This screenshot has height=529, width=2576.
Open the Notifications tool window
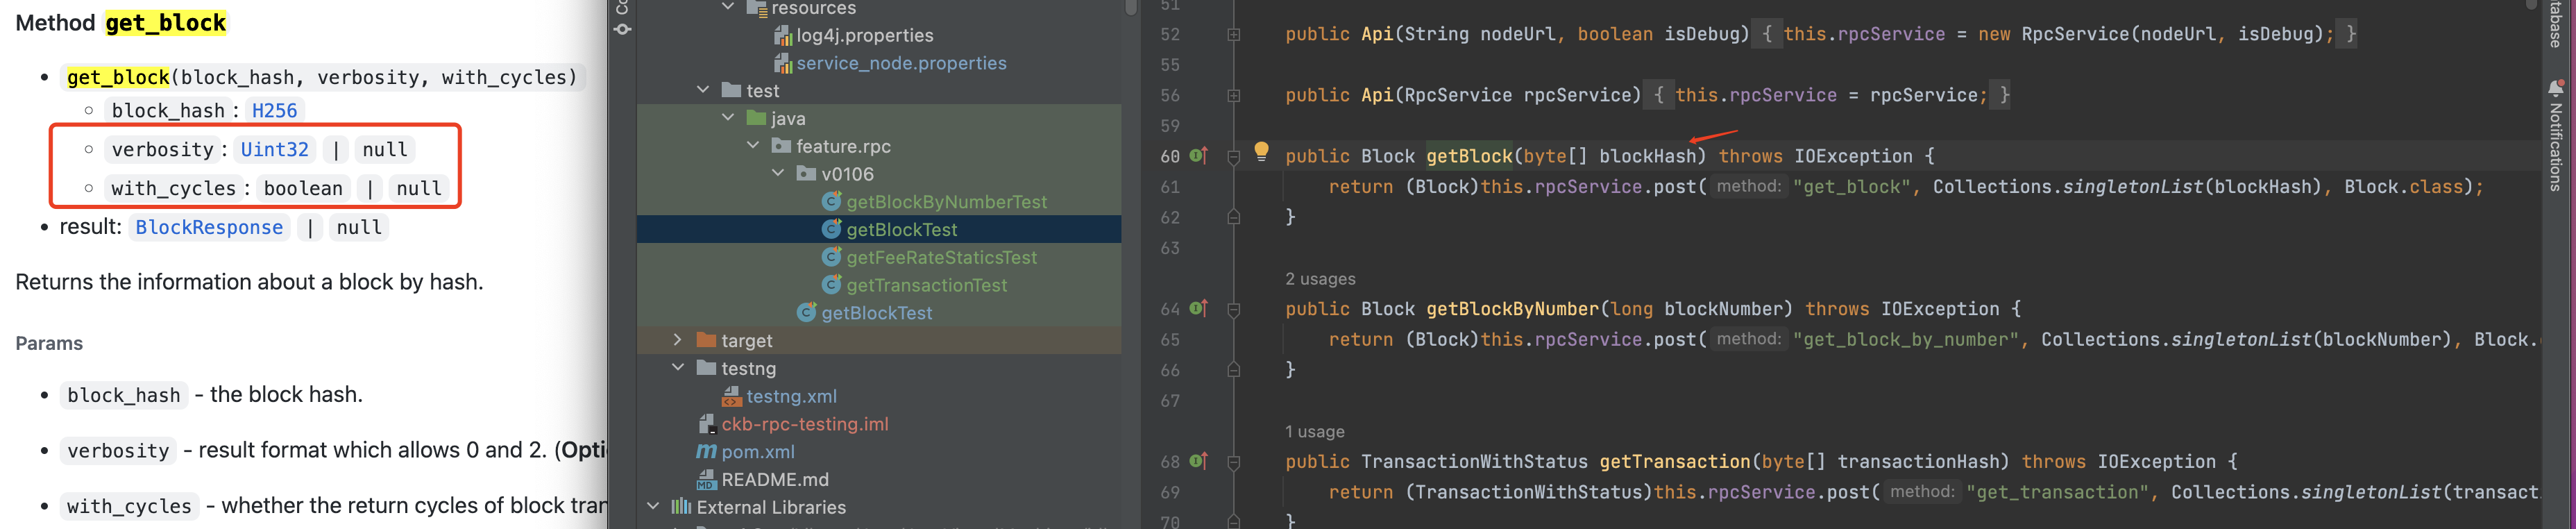click(2556, 135)
